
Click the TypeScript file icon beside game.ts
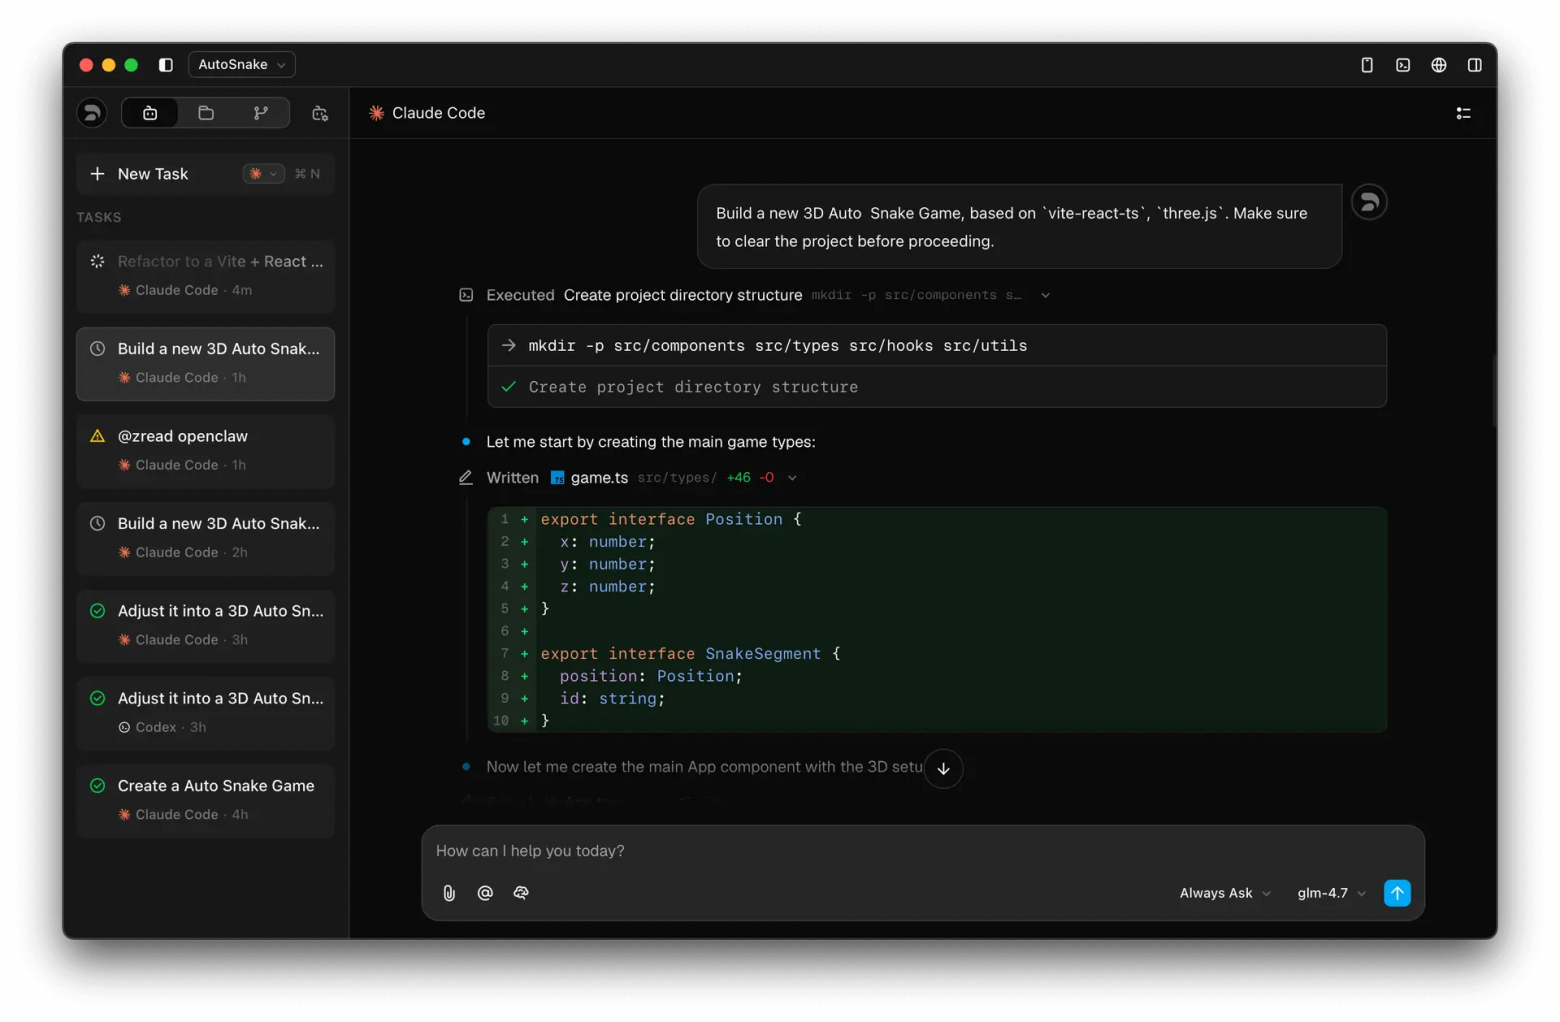pyautogui.click(x=557, y=477)
